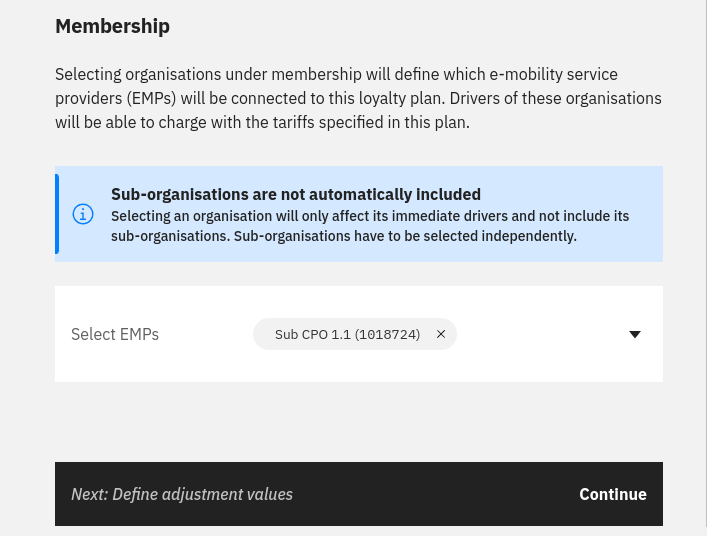The width and height of the screenshot is (707, 536).
Task: Click the blue info circle icon
Action: 83,214
